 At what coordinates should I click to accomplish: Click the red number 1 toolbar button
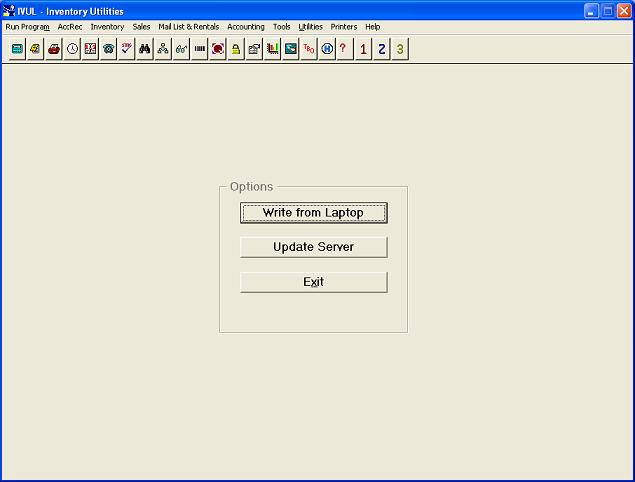click(x=363, y=49)
